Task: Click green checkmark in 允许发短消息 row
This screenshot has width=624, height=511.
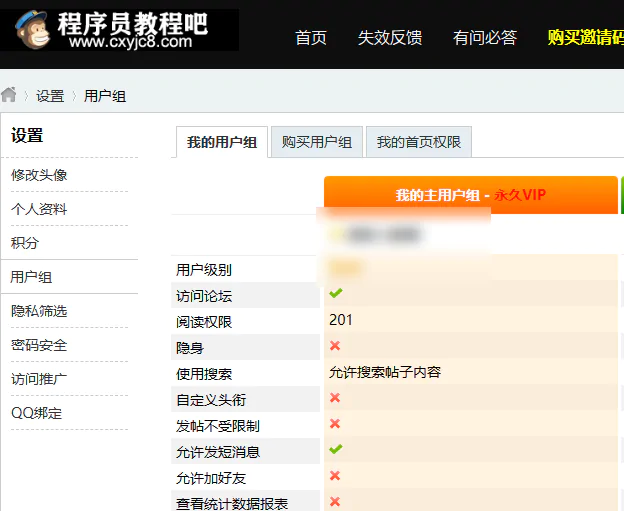Action: pos(335,449)
